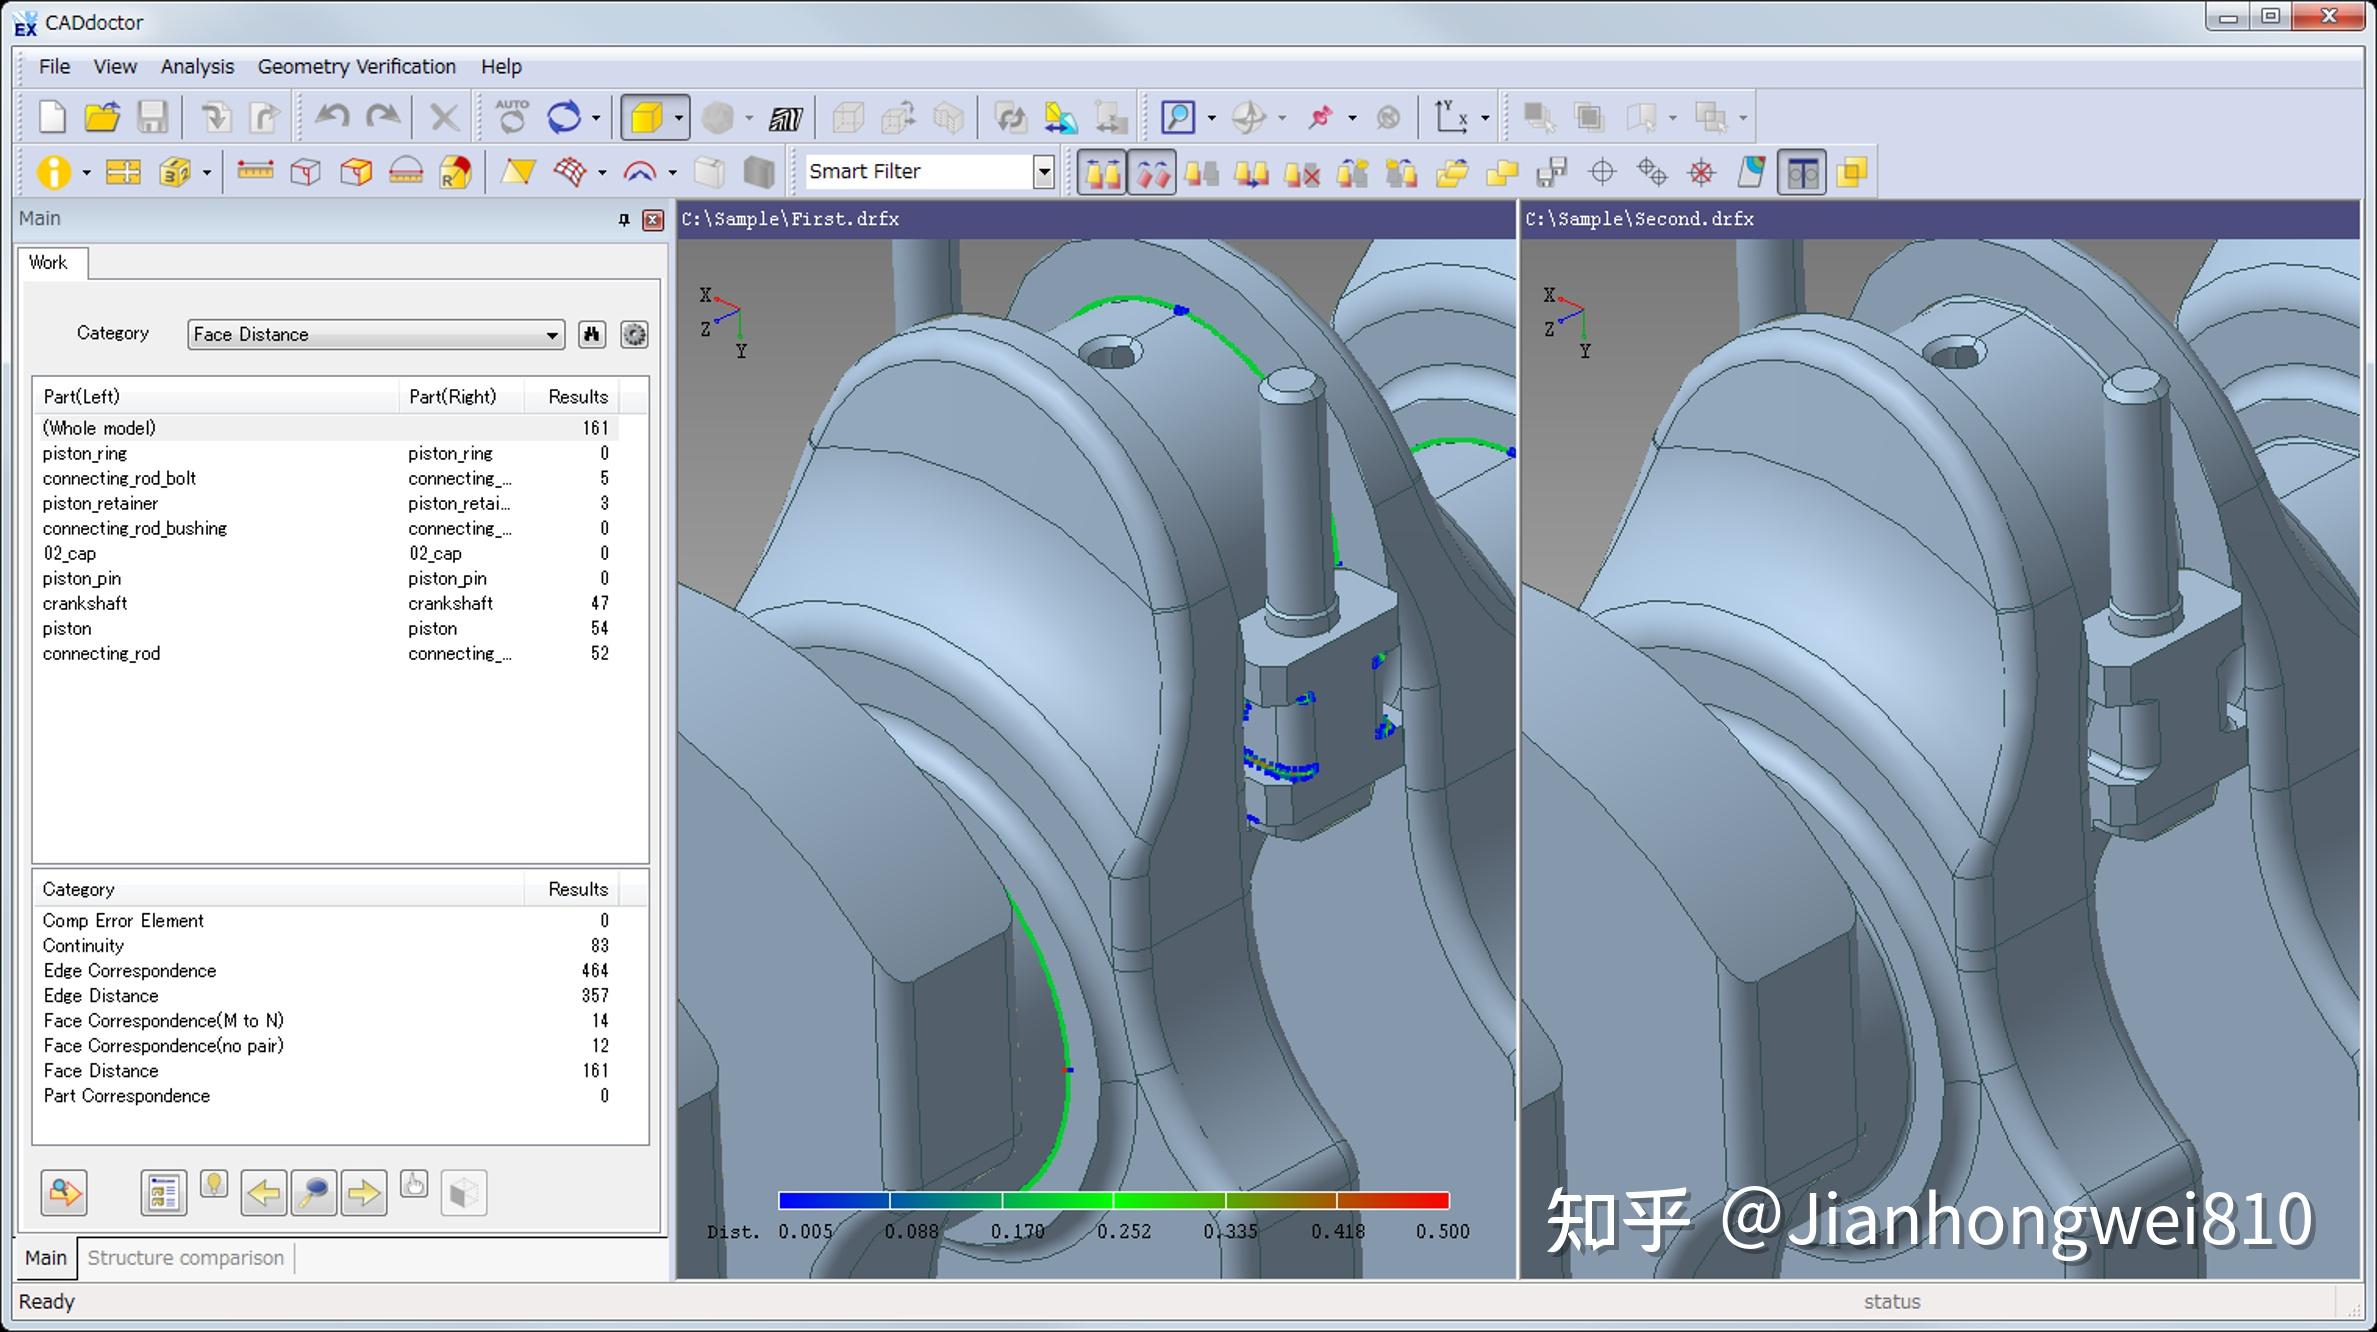Click the zebra stripe display icon
Screen dimensions: 2377x1332
coord(785,119)
